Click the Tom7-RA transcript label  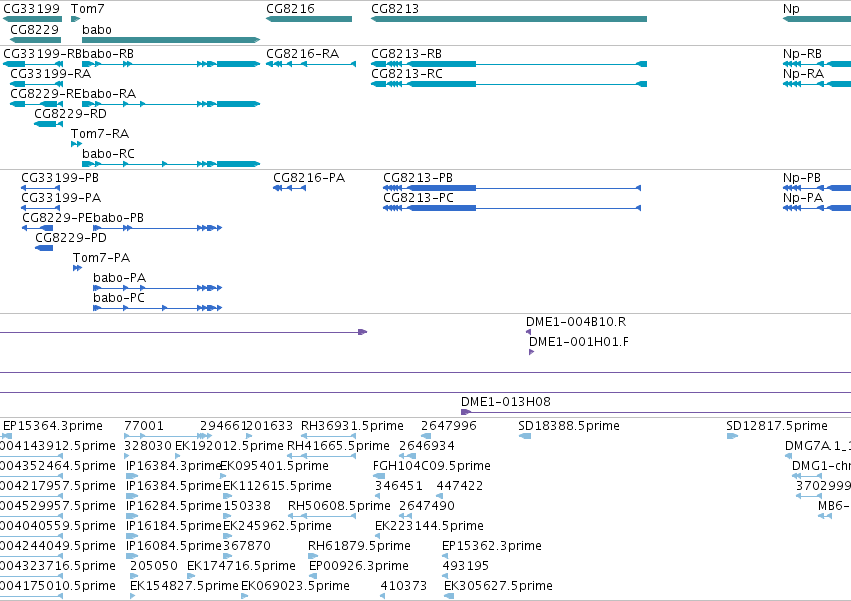pos(100,134)
